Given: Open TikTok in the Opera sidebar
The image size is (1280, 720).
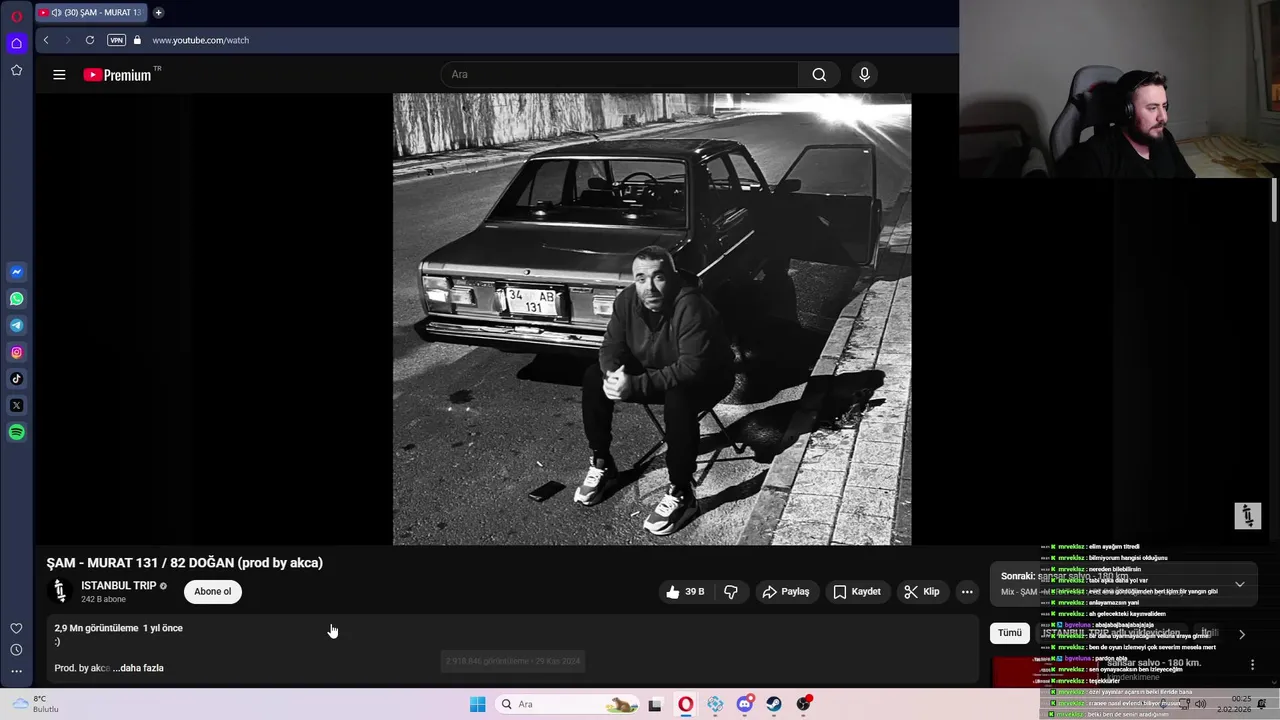Looking at the screenshot, I should click(x=16, y=379).
